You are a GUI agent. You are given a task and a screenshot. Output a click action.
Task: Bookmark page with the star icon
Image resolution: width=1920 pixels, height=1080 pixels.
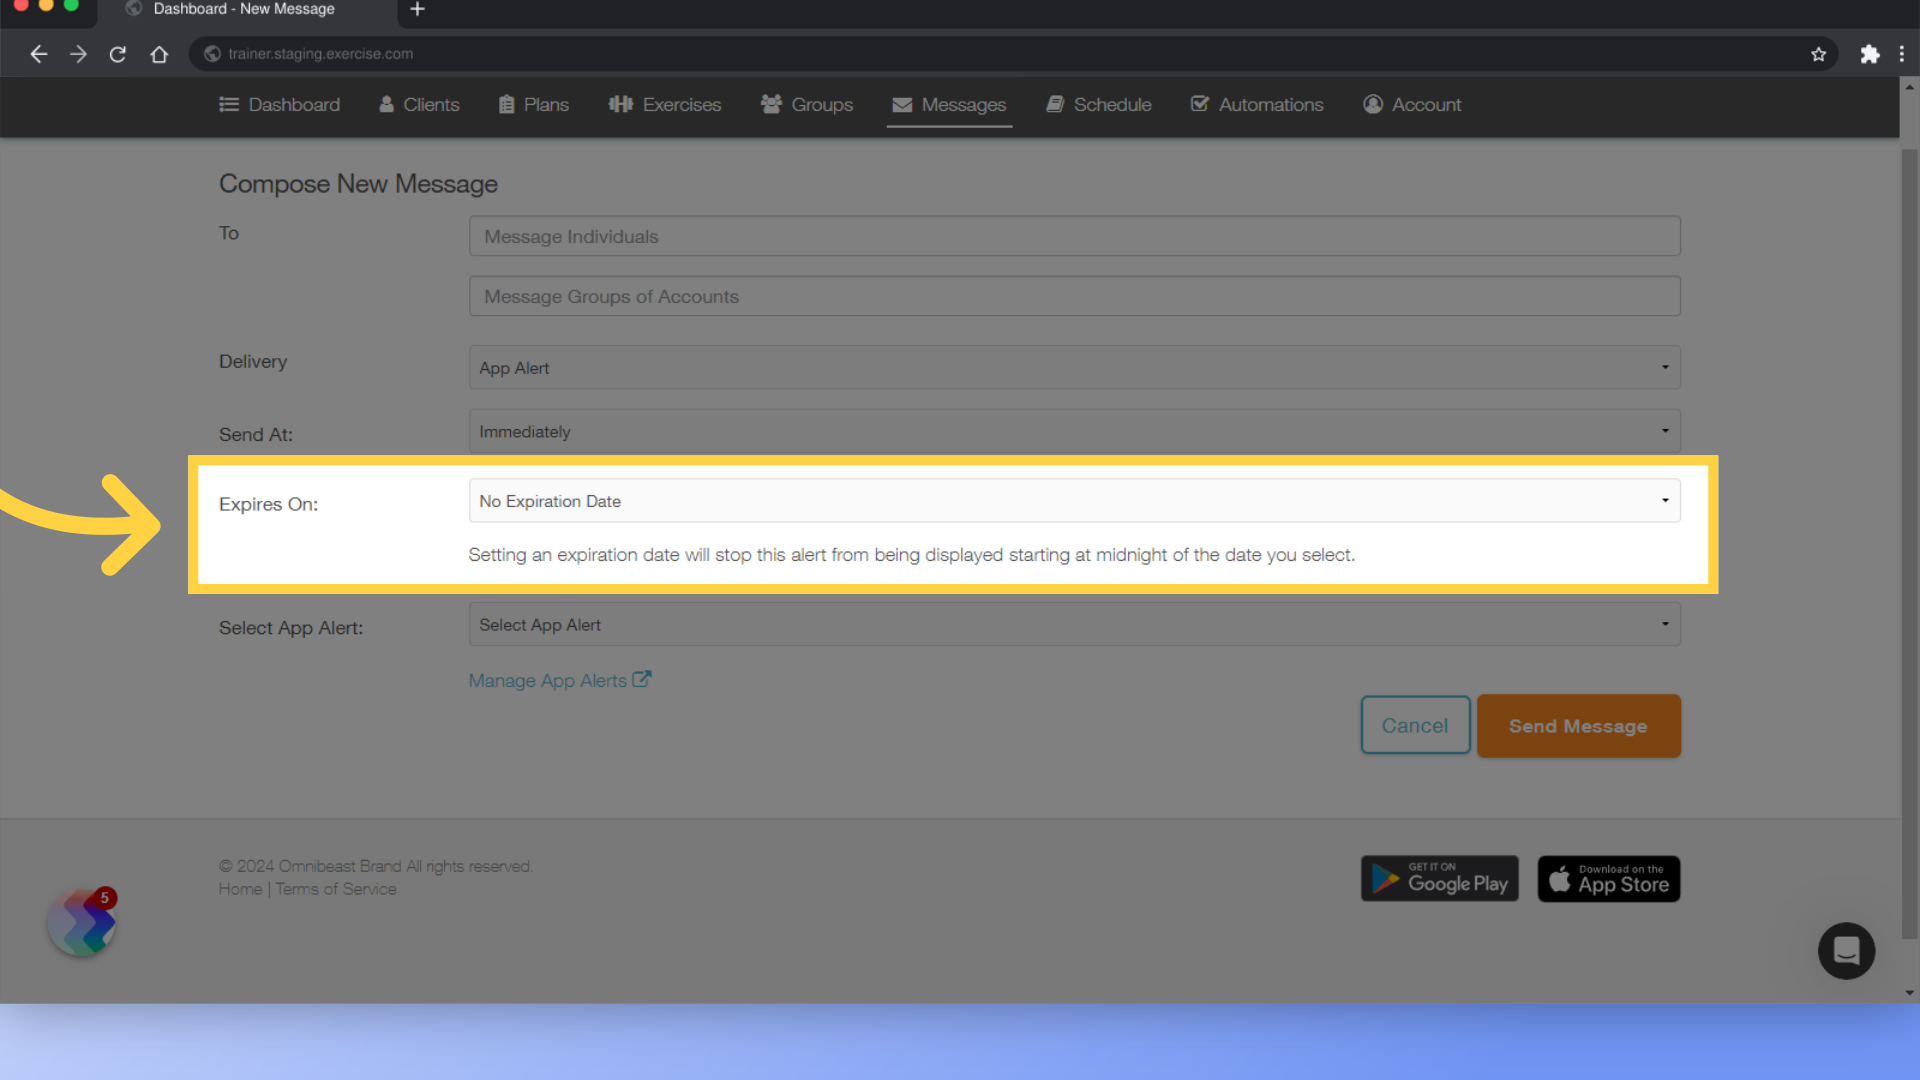1818,54
